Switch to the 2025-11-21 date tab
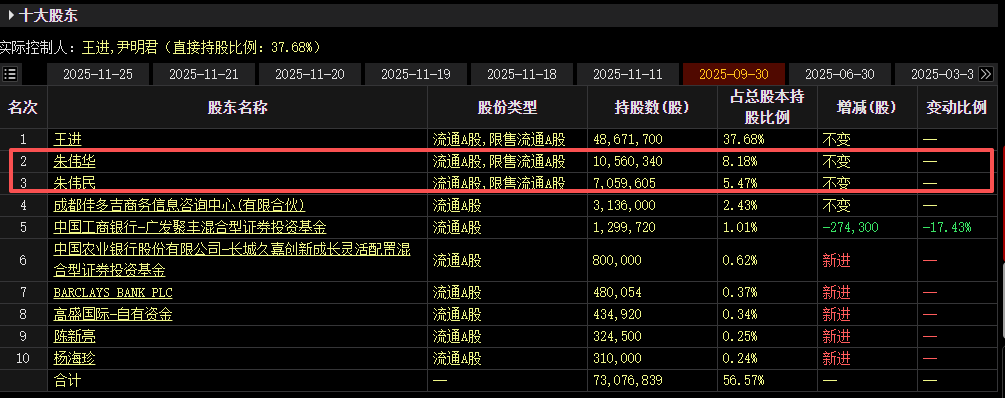This screenshot has height=398, width=1005. [204, 74]
